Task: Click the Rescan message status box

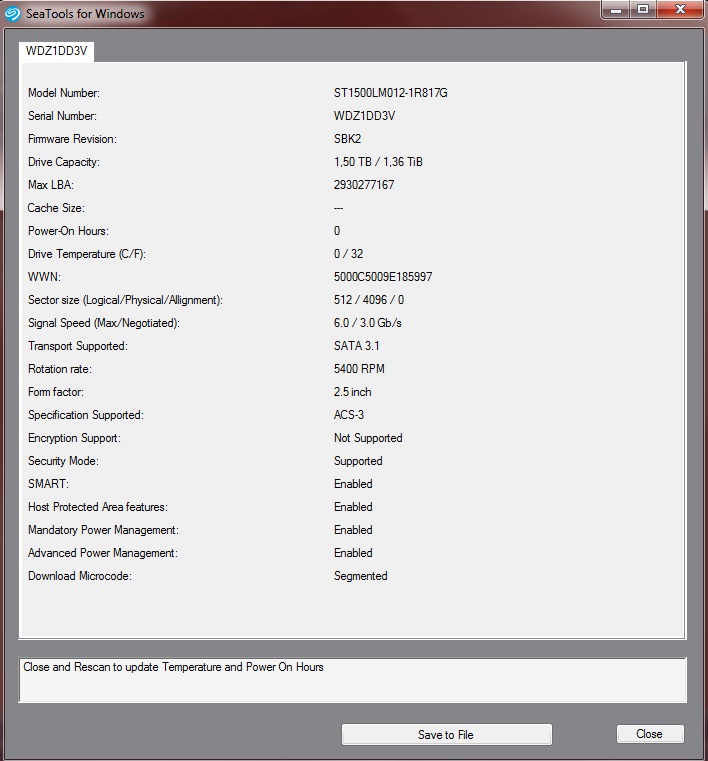Action: (x=352, y=680)
